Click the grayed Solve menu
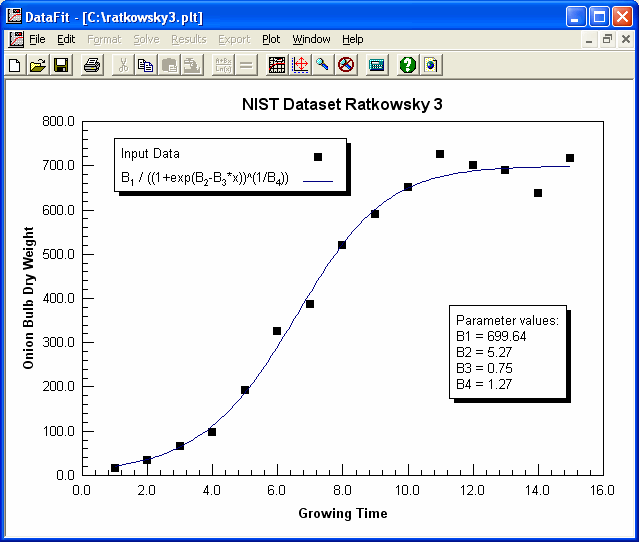The width and height of the screenshot is (639, 542). tap(146, 40)
